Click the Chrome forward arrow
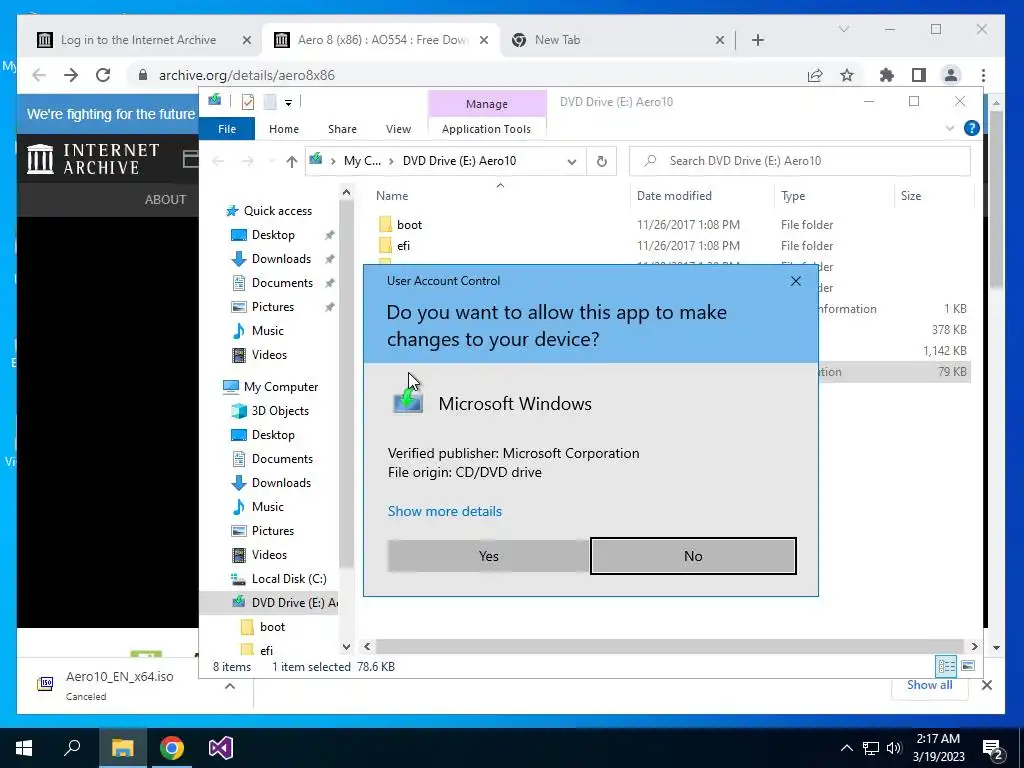 pos(71,75)
